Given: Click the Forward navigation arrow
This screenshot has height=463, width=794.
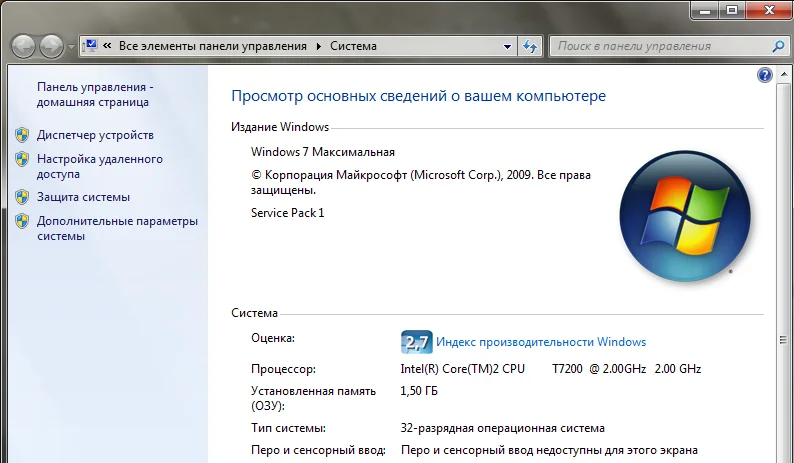Looking at the screenshot, I should click(x=51, y=47).
